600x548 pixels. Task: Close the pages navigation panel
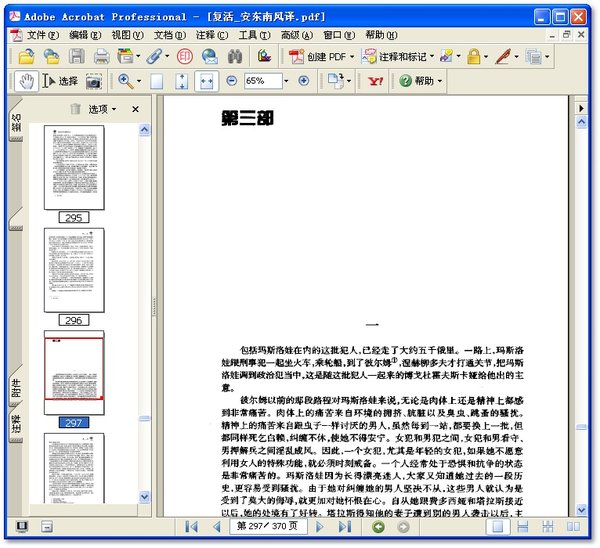pos(135,109)
